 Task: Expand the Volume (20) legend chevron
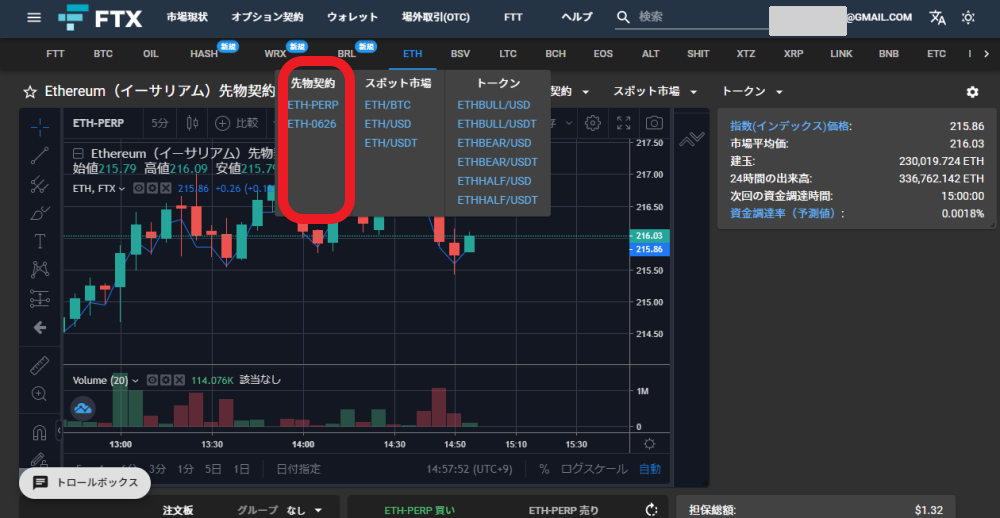point(135,381)
